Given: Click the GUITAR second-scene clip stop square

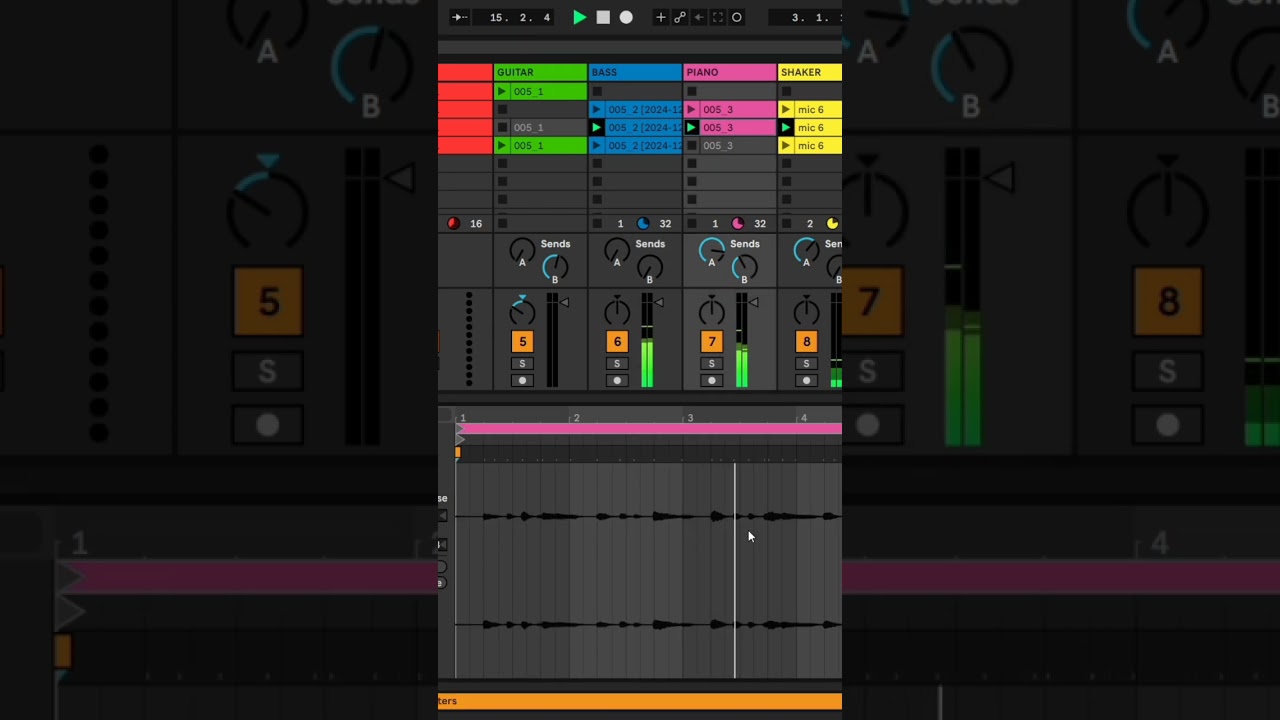Looking at the screenshot, I should [502, 109].
